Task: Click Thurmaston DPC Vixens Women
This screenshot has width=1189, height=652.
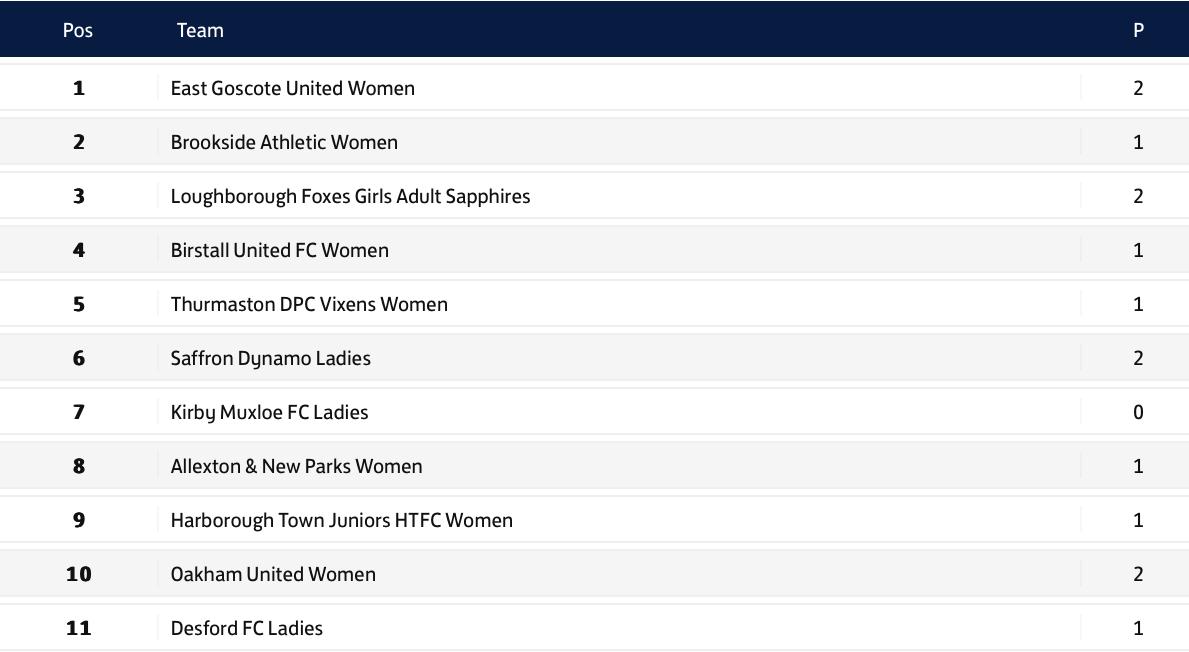Action: [309, 304]
